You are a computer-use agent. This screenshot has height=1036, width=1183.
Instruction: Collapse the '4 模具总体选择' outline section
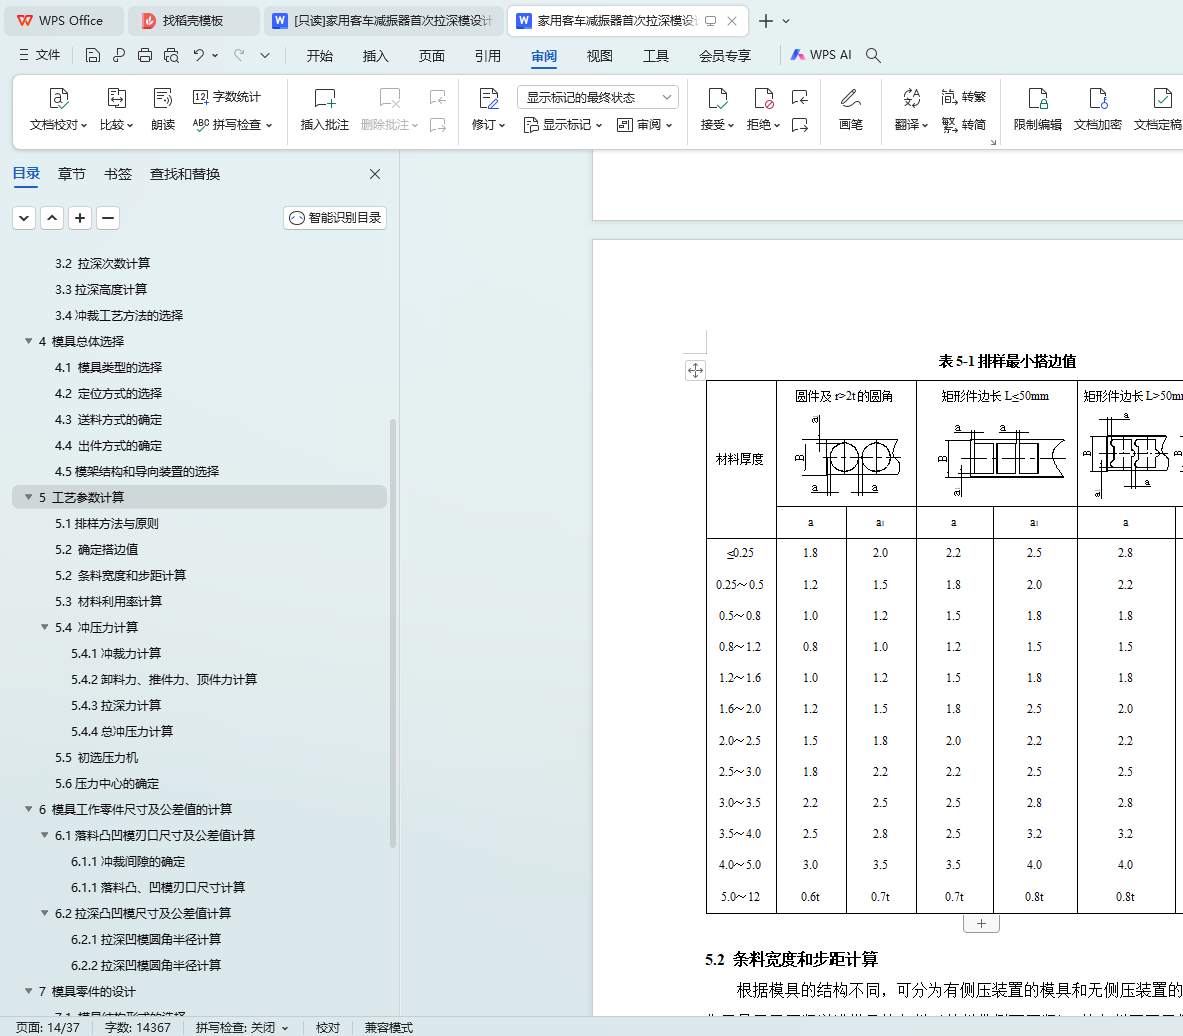(29, 341)
